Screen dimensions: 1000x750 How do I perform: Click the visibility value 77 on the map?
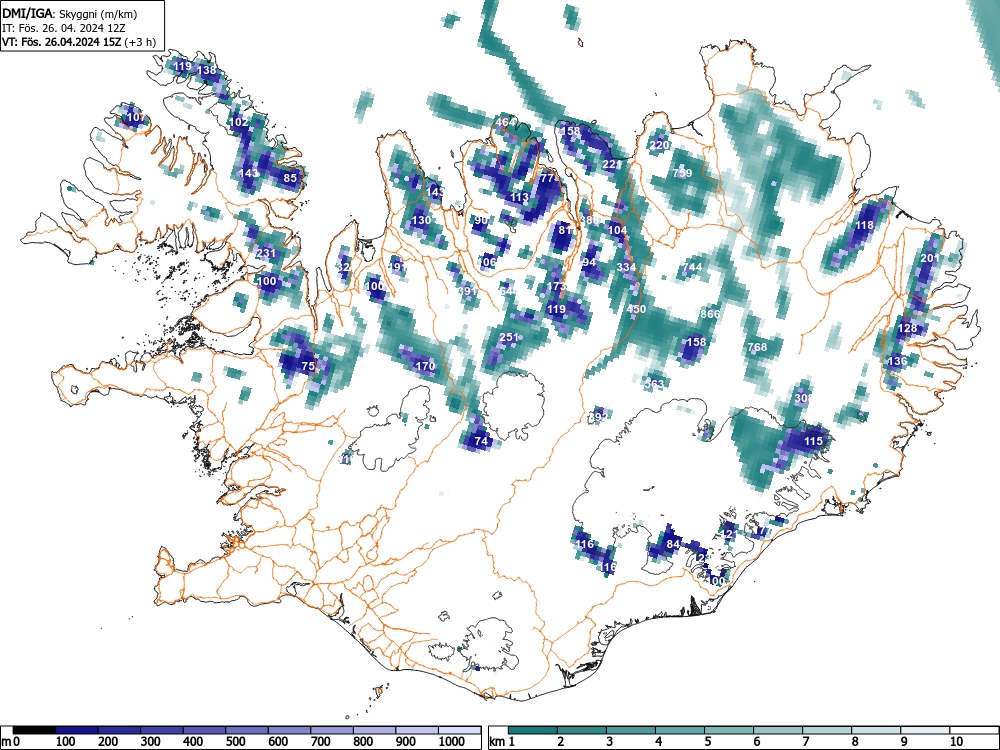tap(547, 178)
